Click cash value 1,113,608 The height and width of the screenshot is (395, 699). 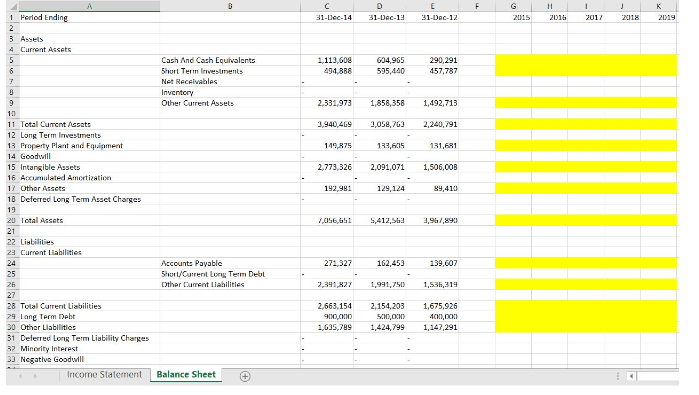[x=334, y=60]
